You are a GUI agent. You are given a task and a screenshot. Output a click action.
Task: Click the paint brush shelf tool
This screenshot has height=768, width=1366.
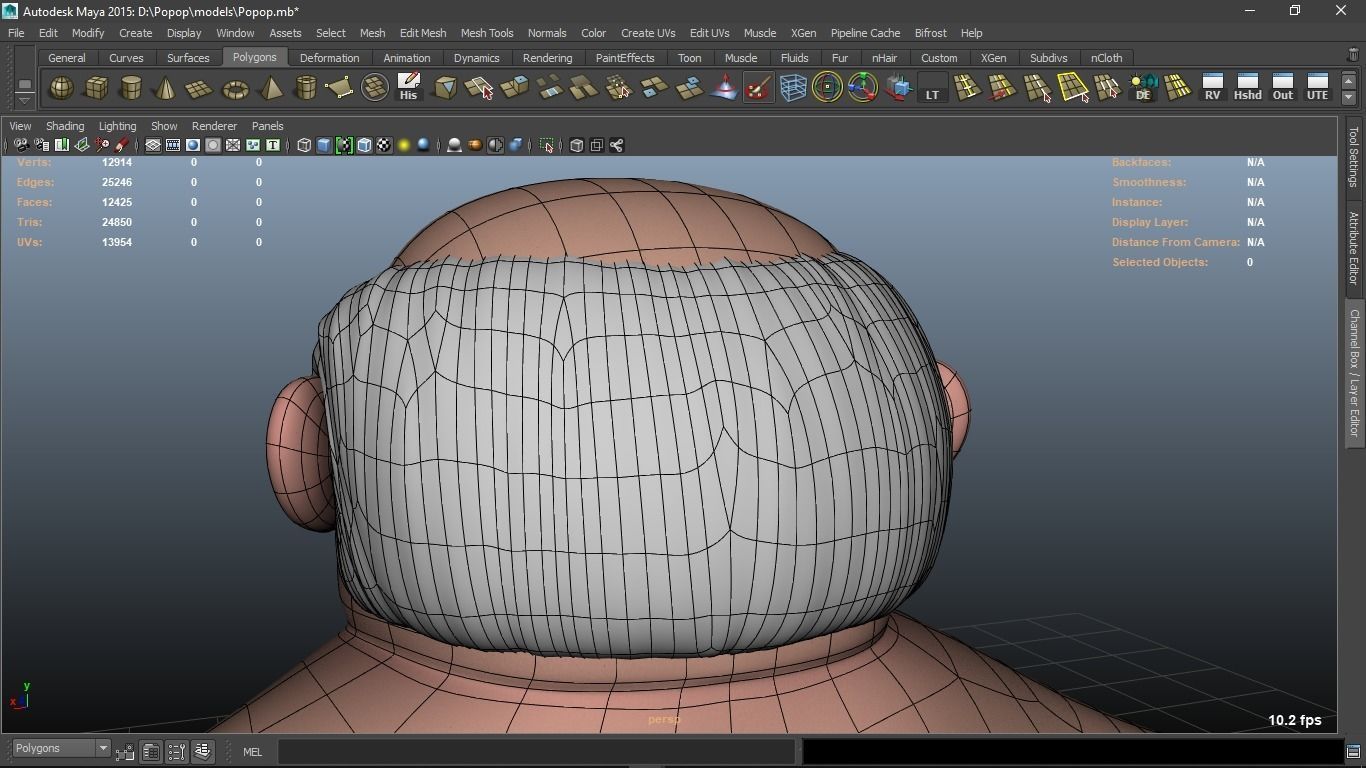tap(758, 88)
